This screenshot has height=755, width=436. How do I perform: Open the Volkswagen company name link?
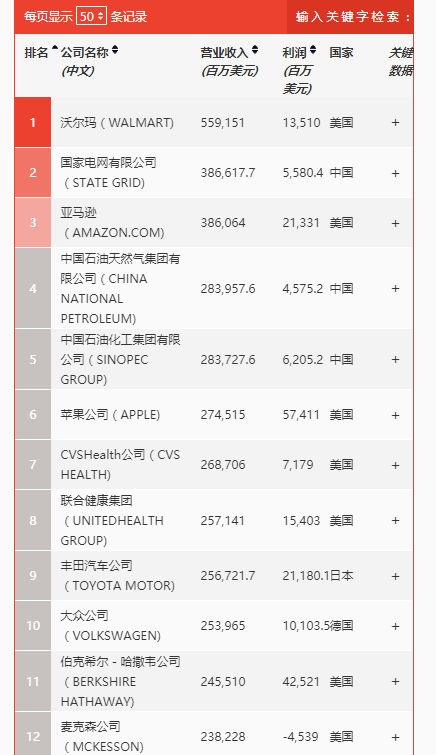pos(110,625)
